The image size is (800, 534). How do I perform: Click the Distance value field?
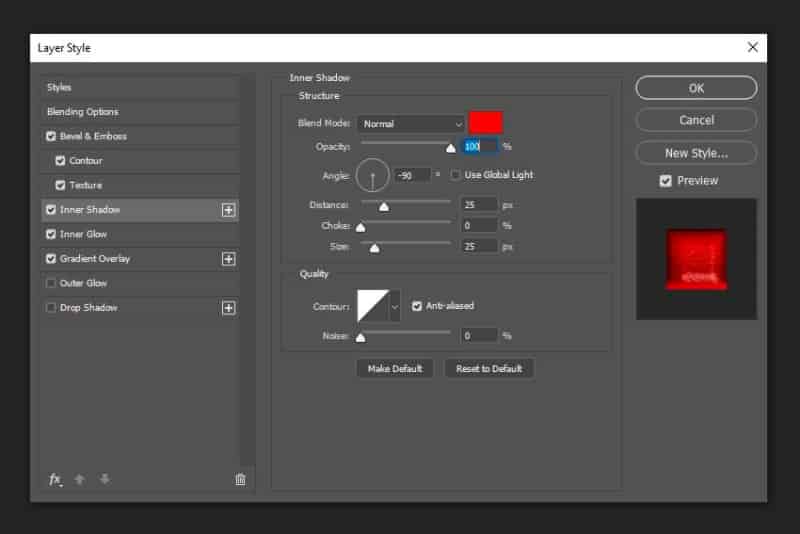coord(479,205)
